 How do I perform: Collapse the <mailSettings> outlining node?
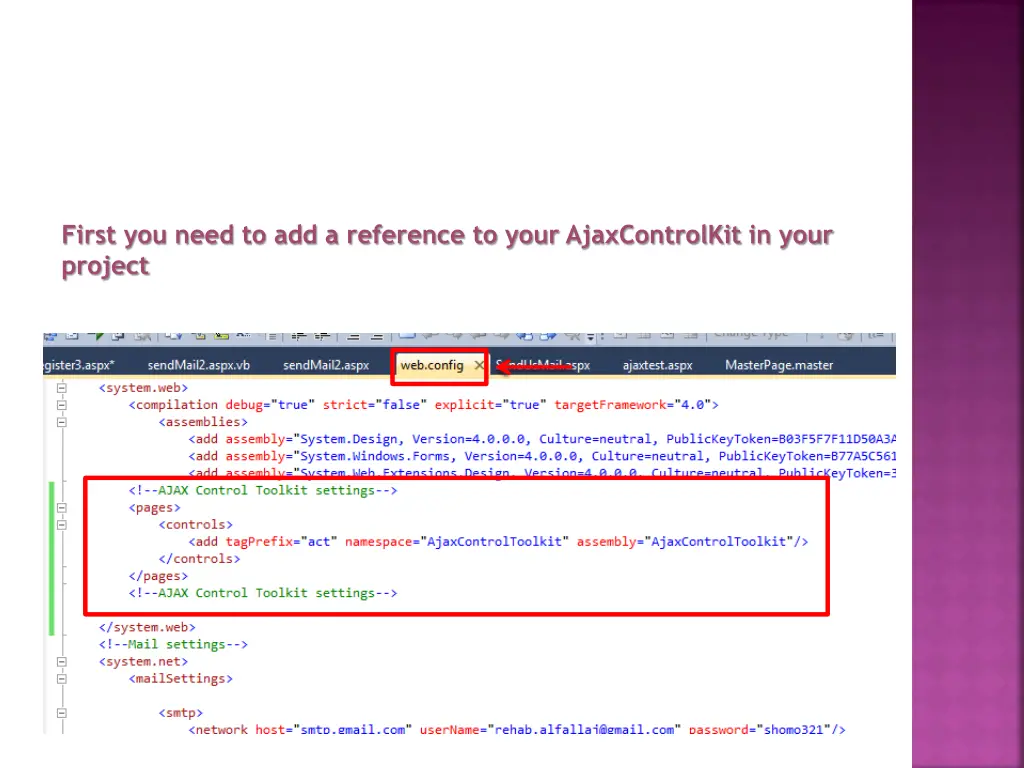click(61, 679)
